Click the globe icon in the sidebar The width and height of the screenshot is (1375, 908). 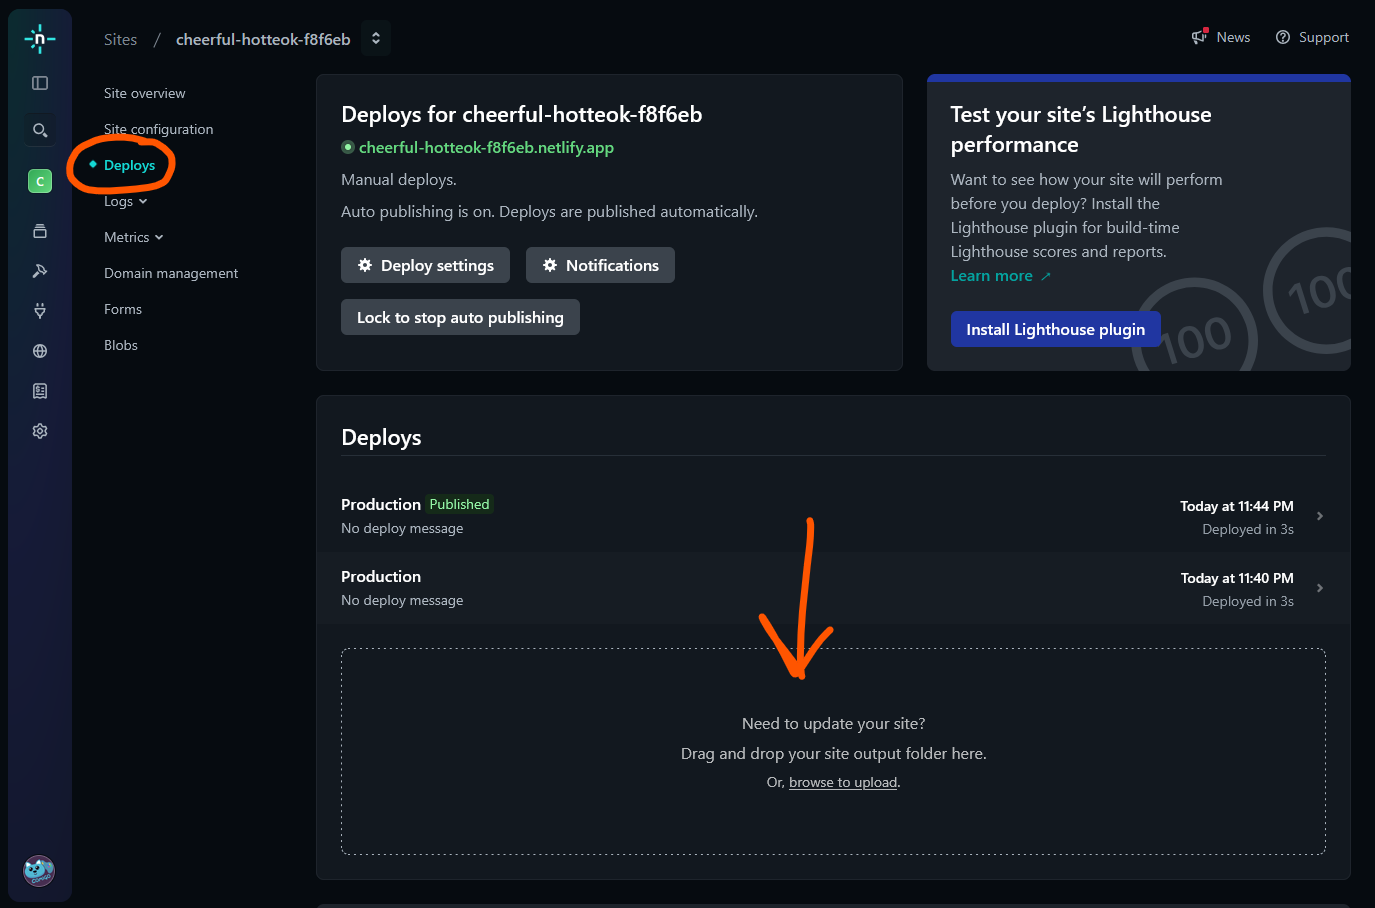click(40, 351)
